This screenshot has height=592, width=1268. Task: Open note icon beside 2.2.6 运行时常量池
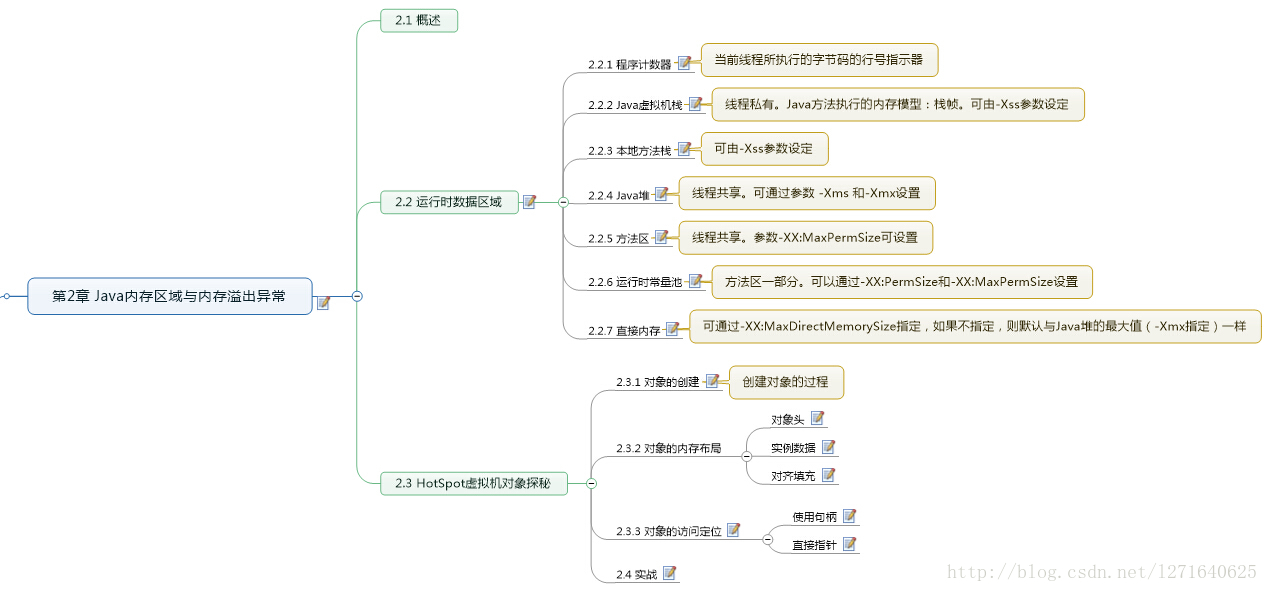[695, 281]
